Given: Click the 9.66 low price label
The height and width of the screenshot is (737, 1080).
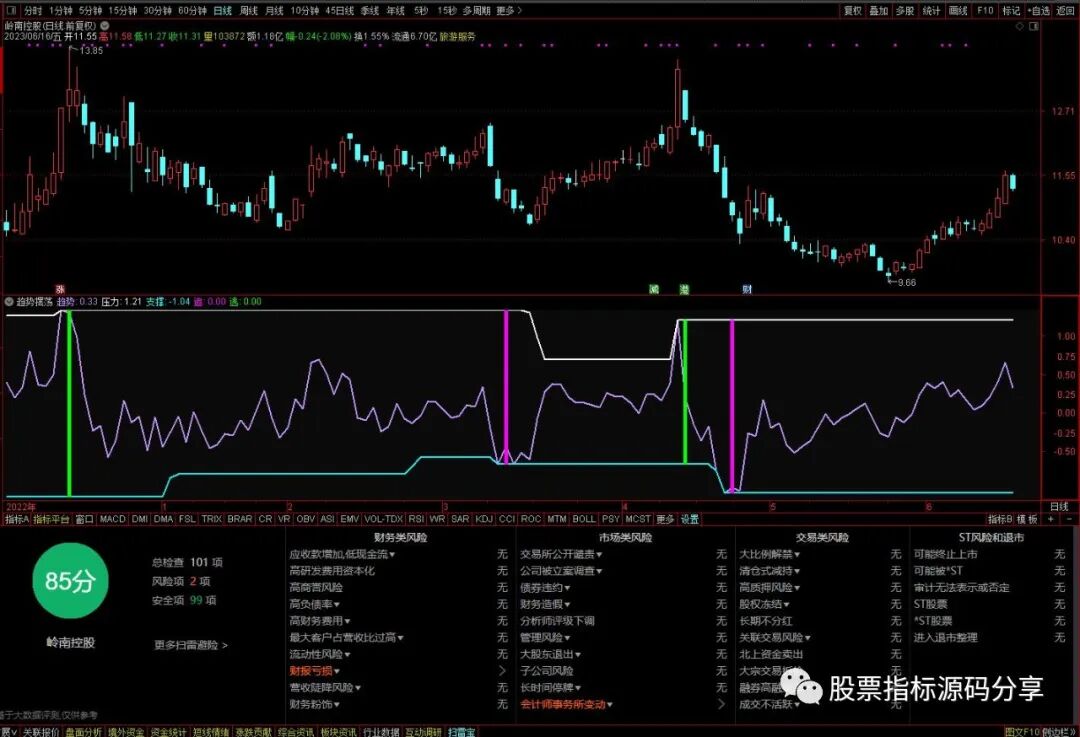Looking at the screenshot, I should (x=907, y=282).
